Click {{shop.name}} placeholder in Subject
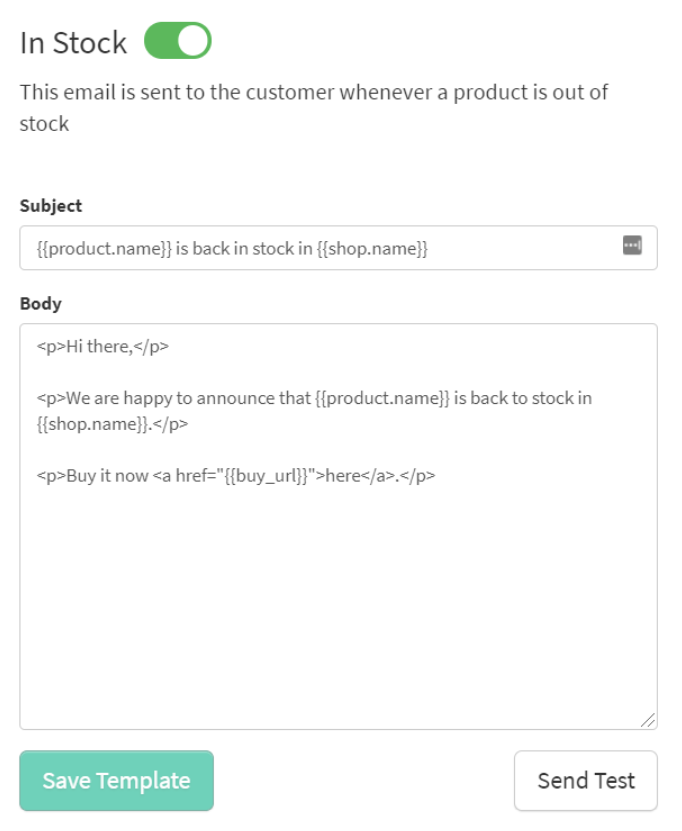682x831 pixels. tap(373, 249)
